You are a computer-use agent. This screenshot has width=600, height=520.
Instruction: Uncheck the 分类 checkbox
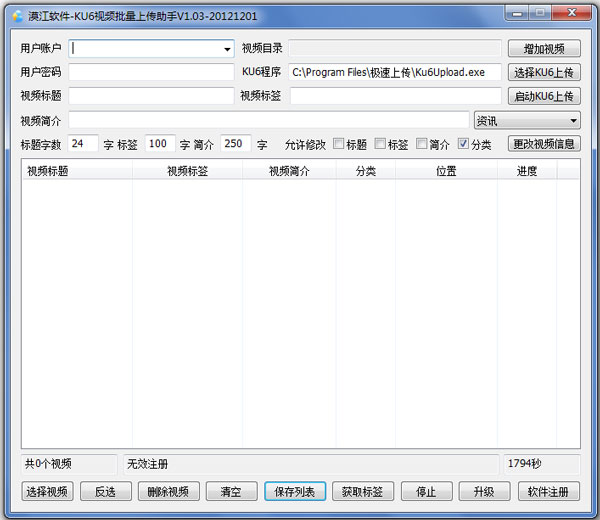pos(464,144)
